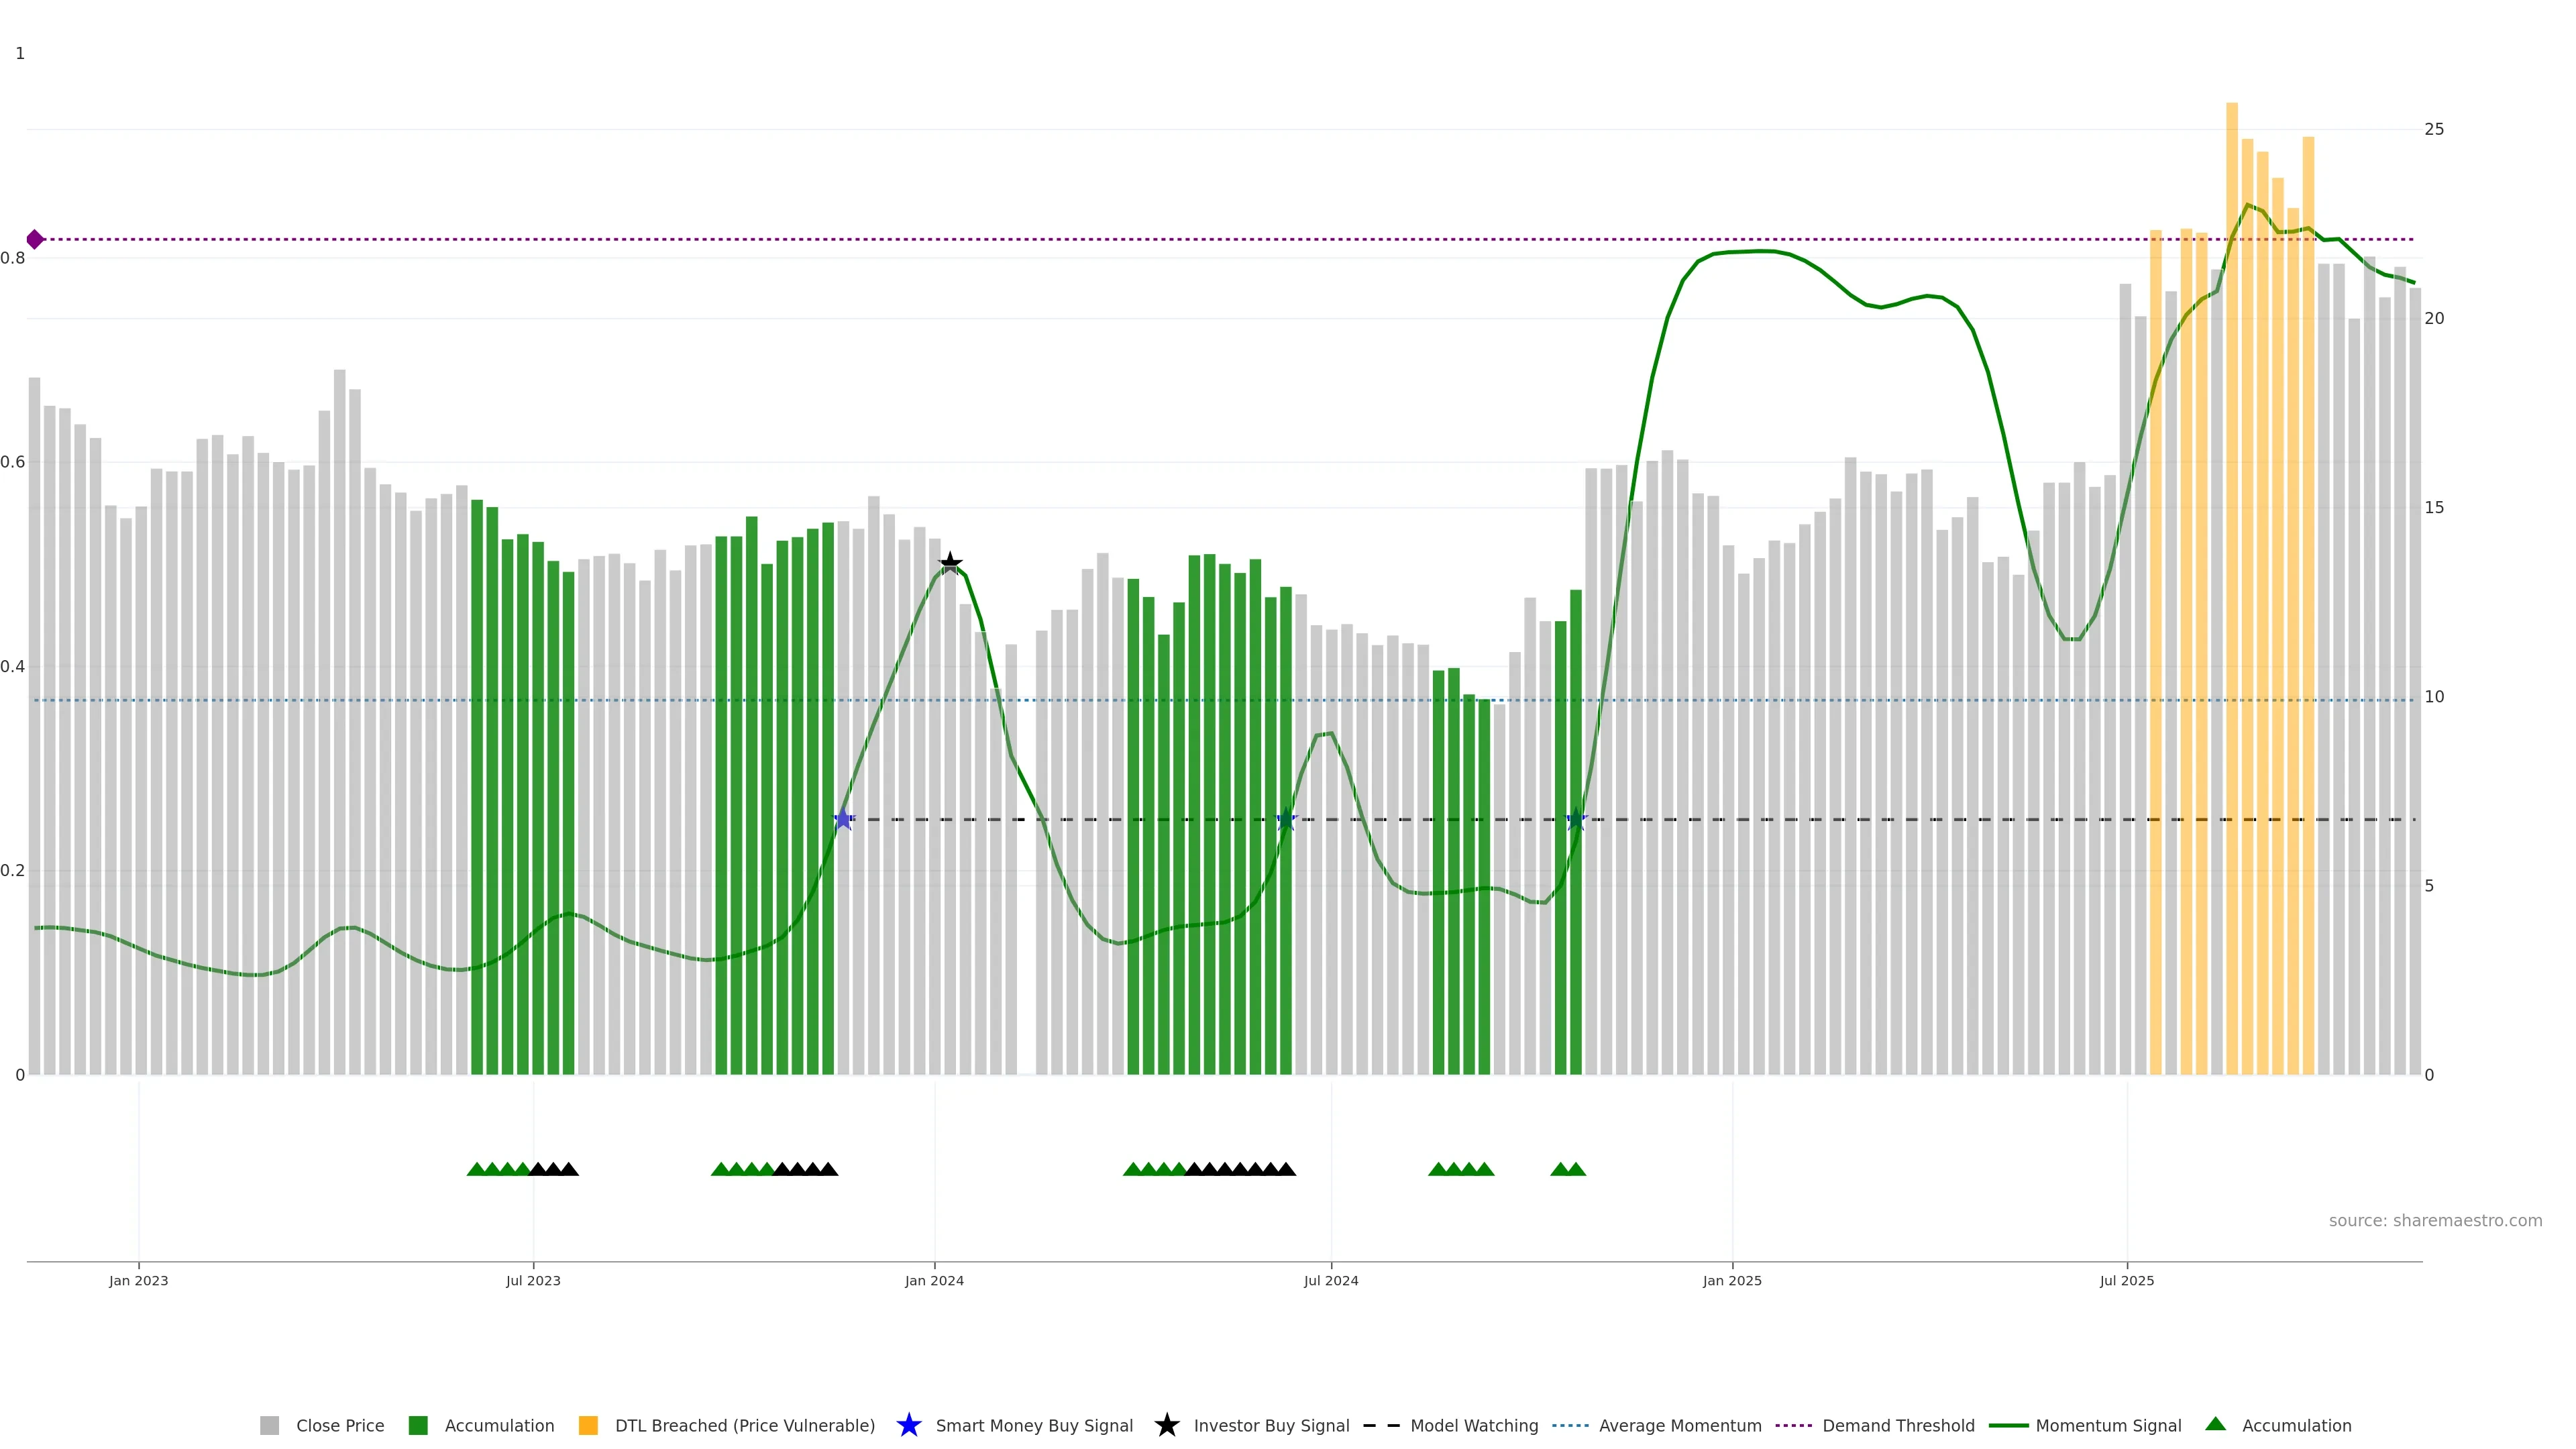Click the gray Close Price legend swatch
This screenshot has height=1449, width=2576.
[270, 1426]
